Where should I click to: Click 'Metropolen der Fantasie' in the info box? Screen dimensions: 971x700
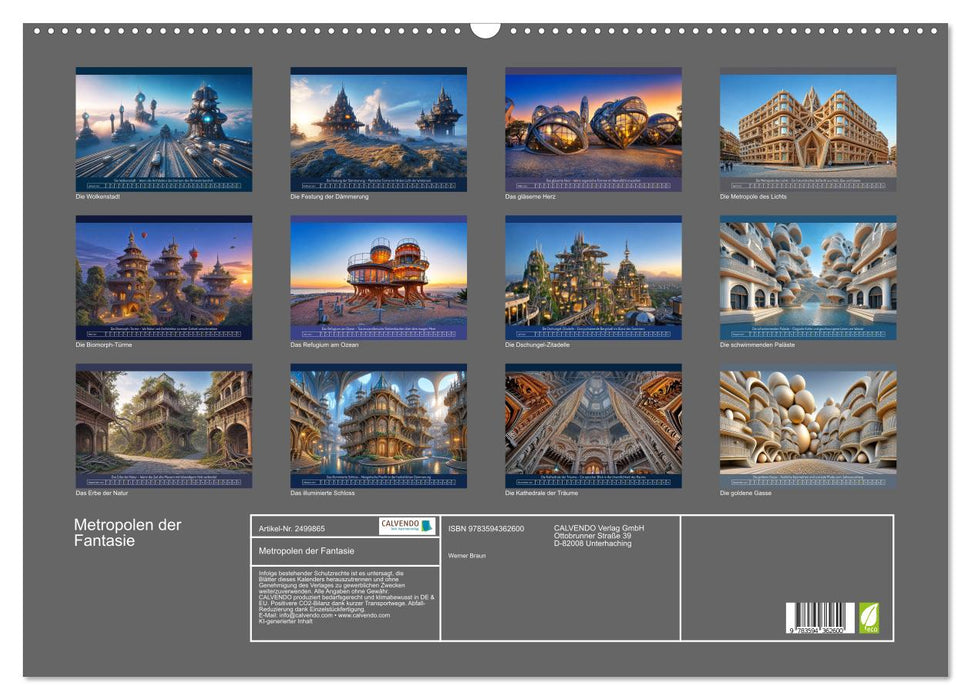pos(307,551)
